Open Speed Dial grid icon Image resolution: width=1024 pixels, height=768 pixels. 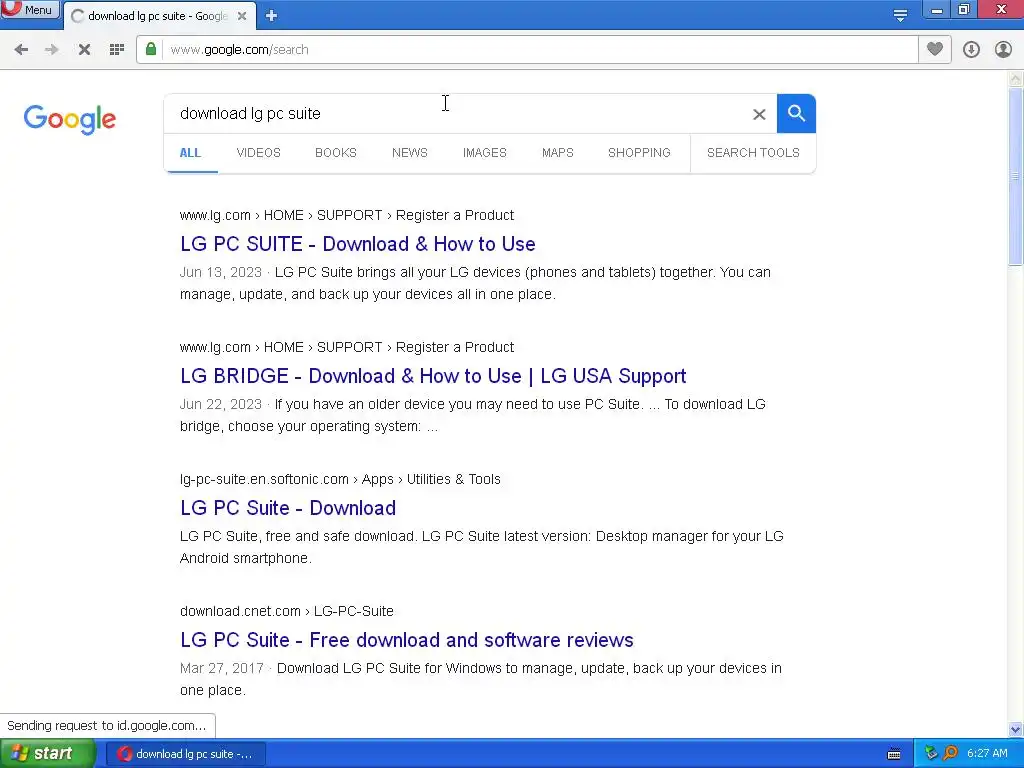coord(117,50)
